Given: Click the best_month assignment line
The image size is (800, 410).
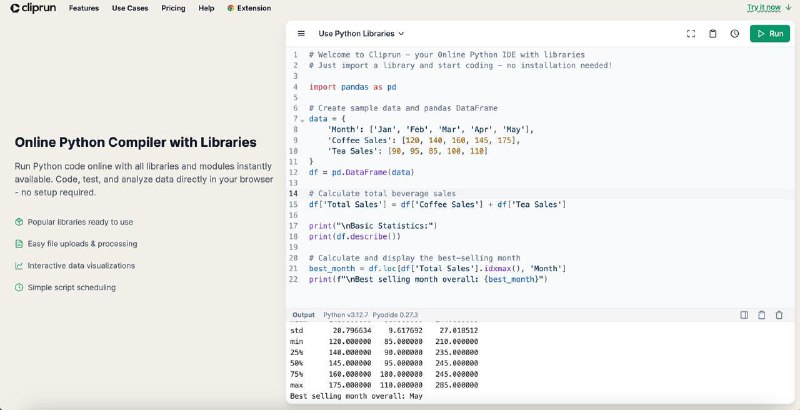Looking at the screenshot, I should point(437,269).
